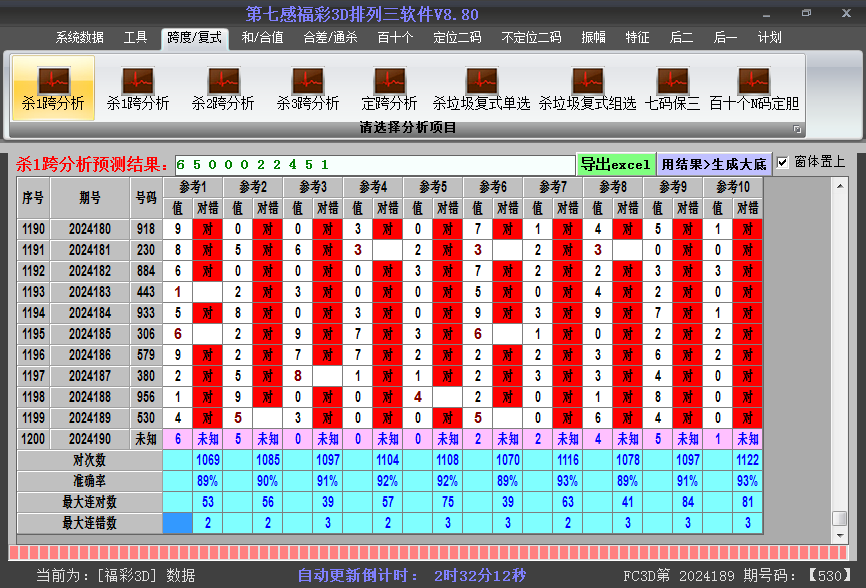Open the 定位二码 tab
This screenshot has width=866, height=588.
point(457,38)
